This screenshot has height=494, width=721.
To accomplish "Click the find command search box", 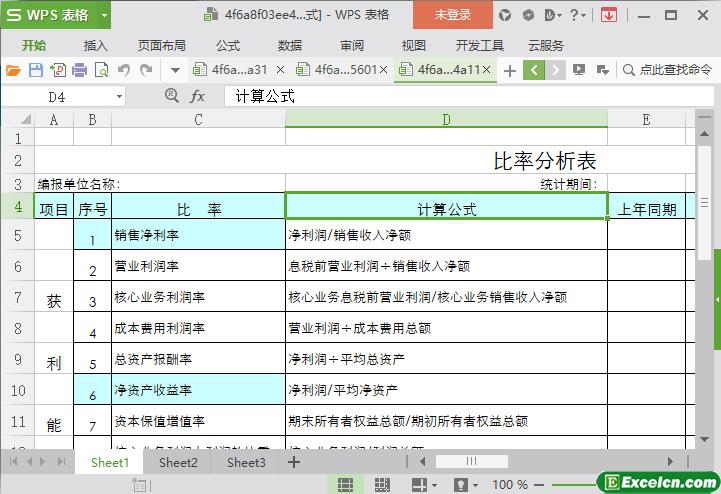I will [x=667, y=70].
